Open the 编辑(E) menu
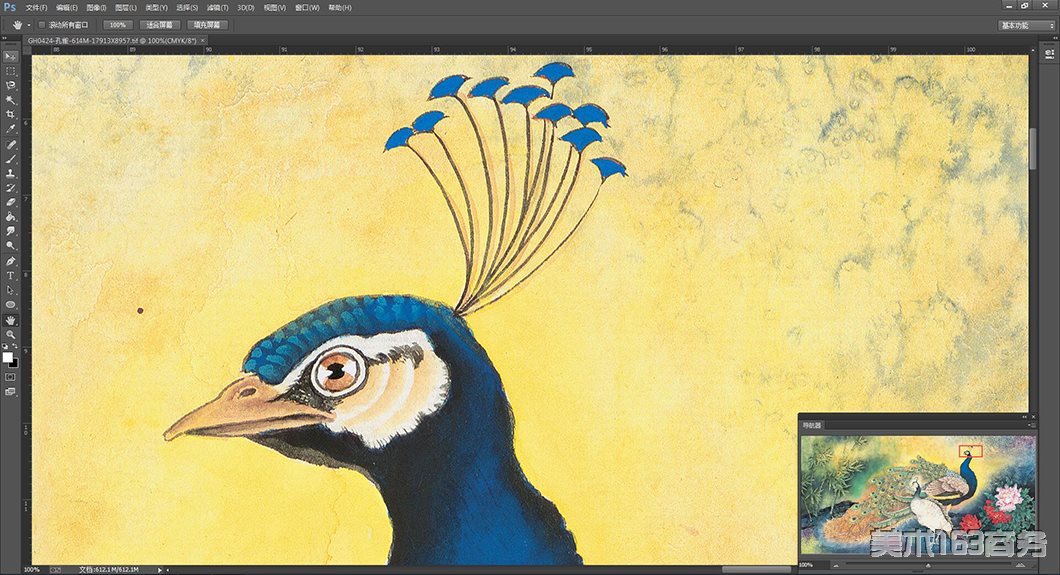1060x575 pixels. pos(66,7)
